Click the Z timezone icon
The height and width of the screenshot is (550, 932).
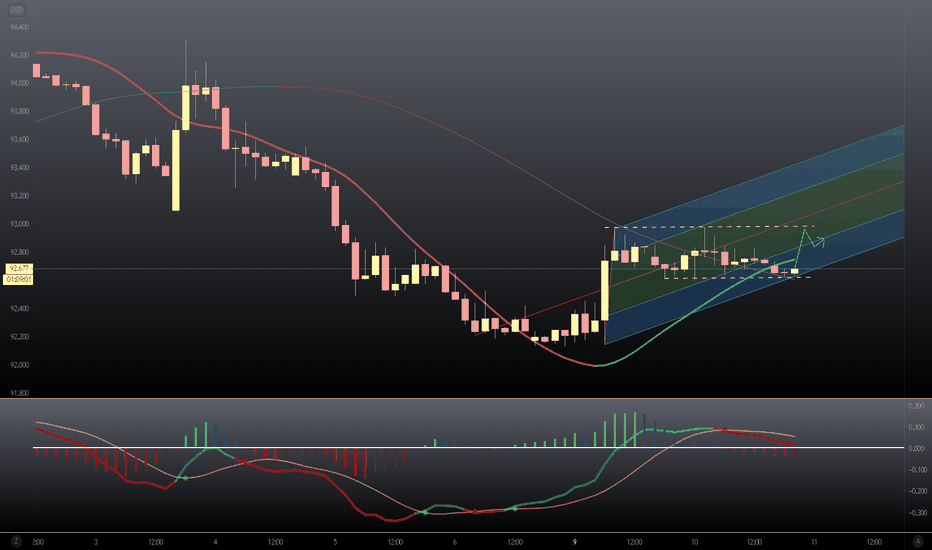tap(17, 541)
